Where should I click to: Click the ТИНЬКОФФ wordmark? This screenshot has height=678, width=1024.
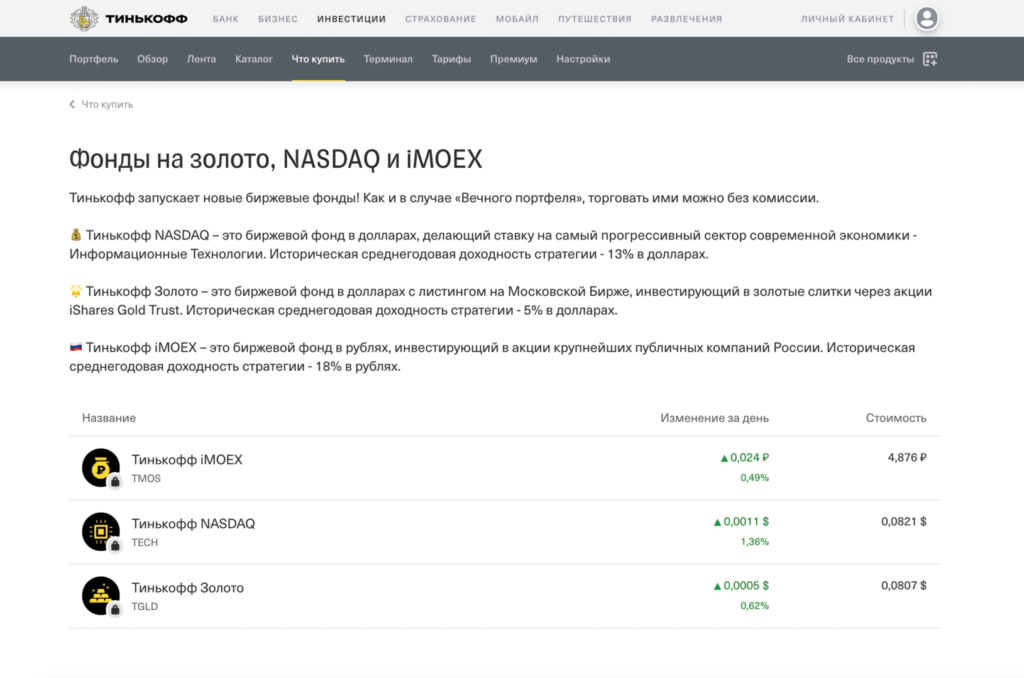[146, 19]
